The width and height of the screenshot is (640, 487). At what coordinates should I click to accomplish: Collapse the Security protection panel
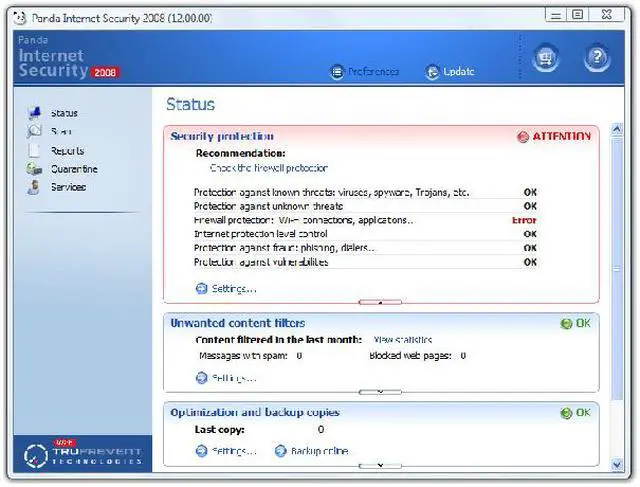pos(380,301)
